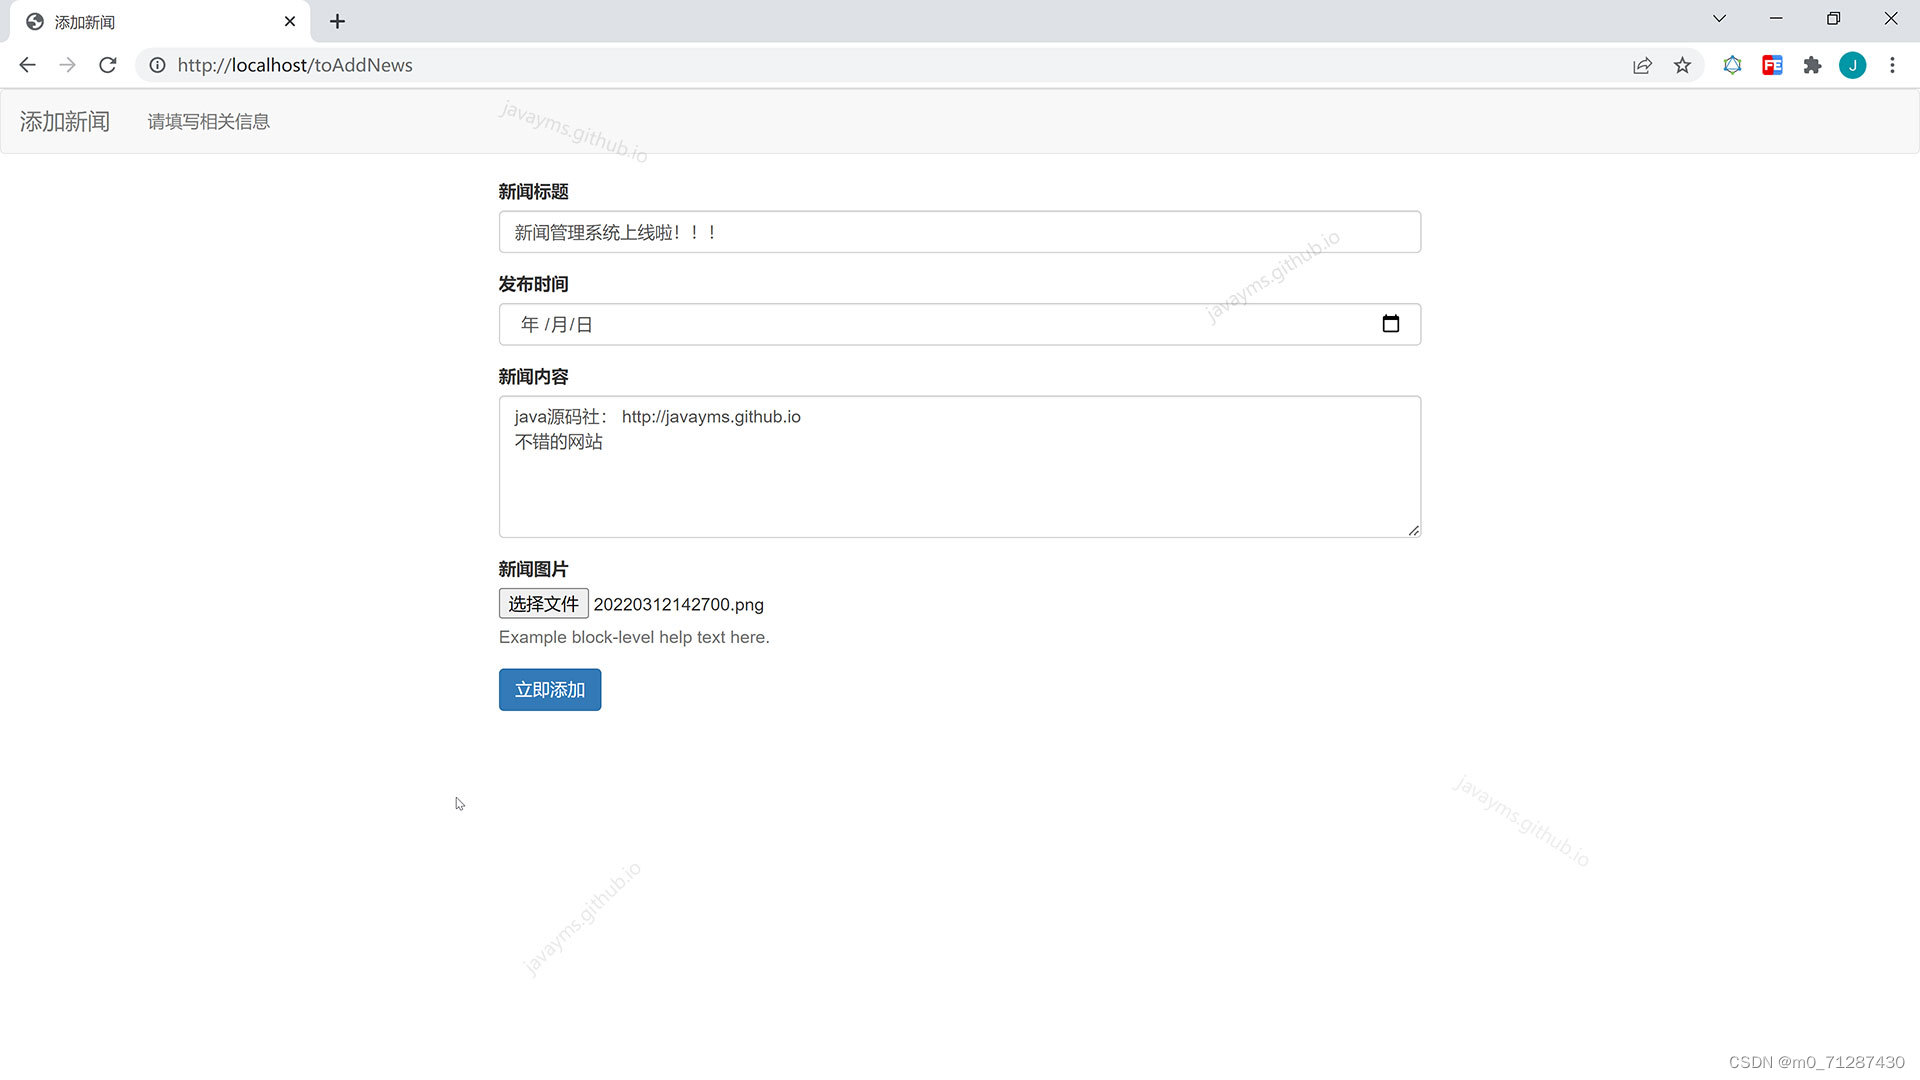Image resolution: width=1920 pixels, height=1080 pixels.
Task: Click the browser forward arrow
Action: 67,65
